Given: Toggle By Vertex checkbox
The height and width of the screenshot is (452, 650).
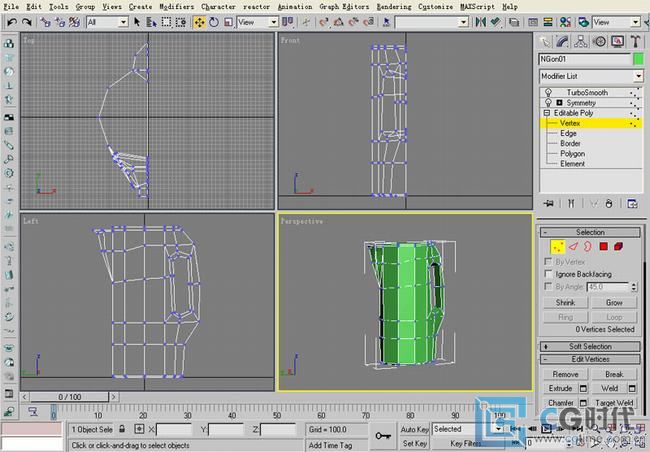Looking at the screenshot, I should pos(548,262).
